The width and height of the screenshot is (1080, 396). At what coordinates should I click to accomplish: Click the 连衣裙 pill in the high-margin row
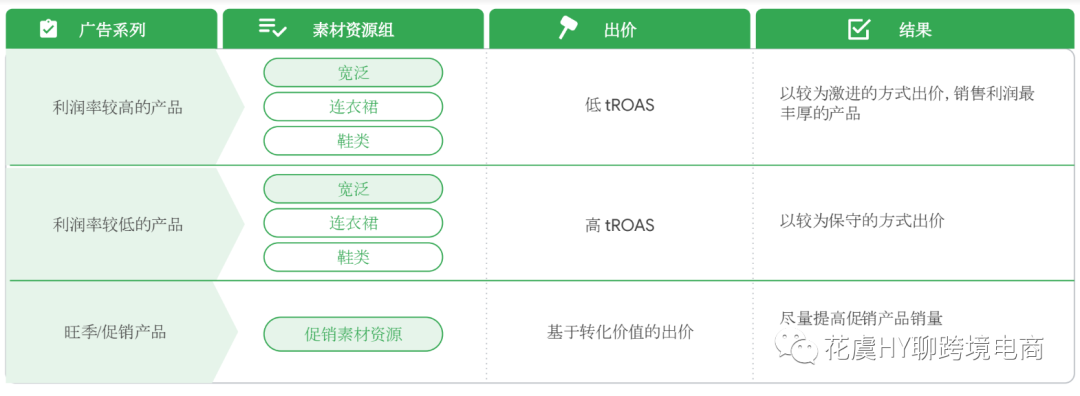[353, 107]
